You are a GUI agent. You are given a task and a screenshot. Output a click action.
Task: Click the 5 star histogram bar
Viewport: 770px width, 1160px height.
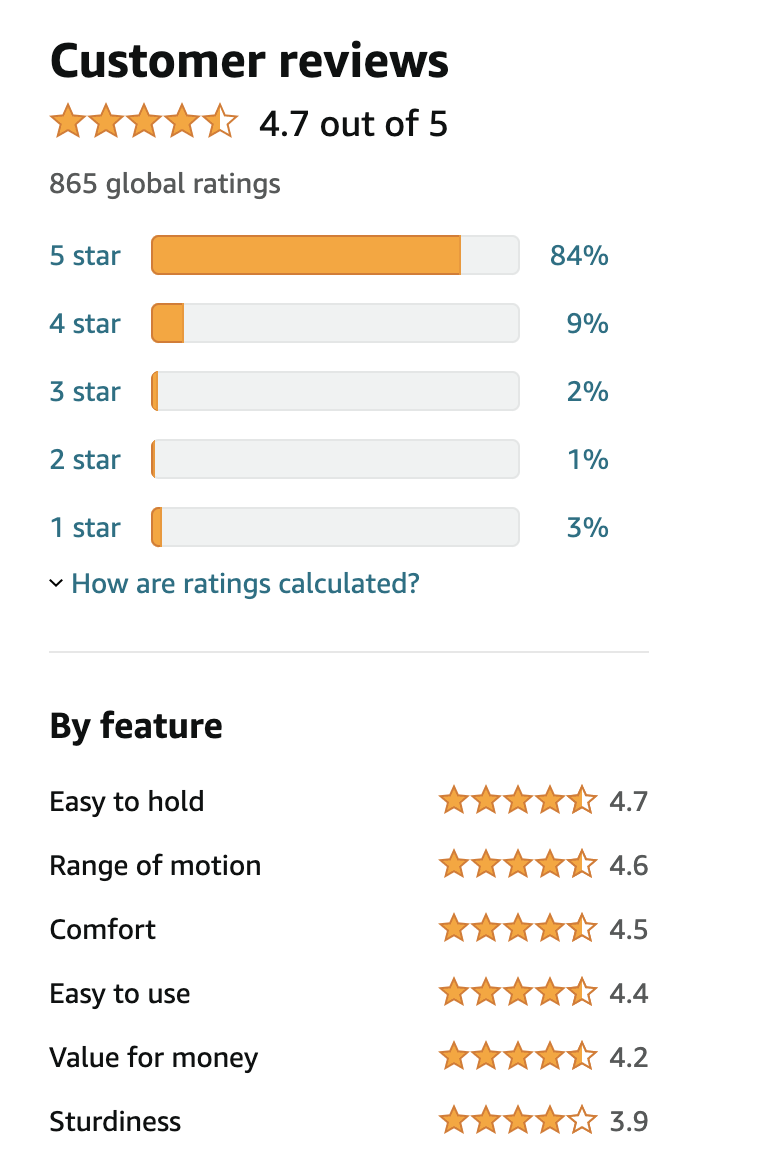335,256
